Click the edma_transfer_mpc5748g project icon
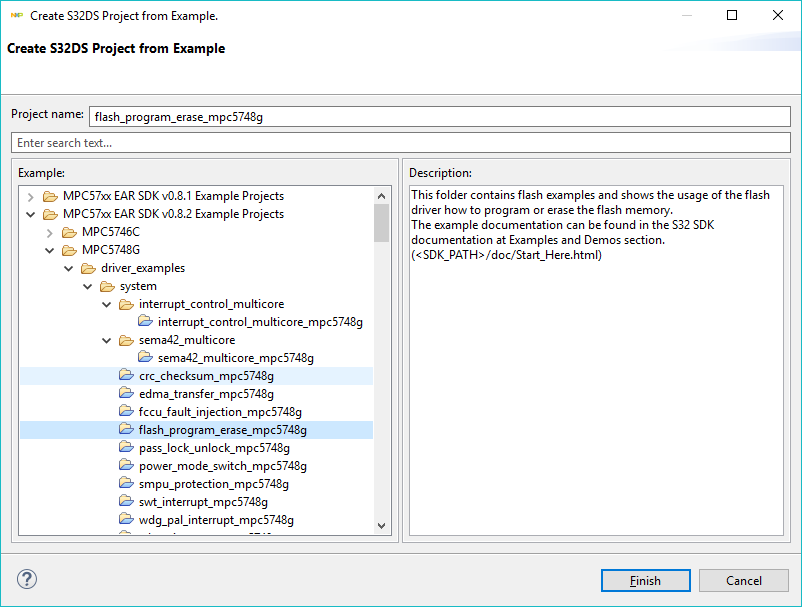Screen dimensions: 802x607 click(126, 394)
